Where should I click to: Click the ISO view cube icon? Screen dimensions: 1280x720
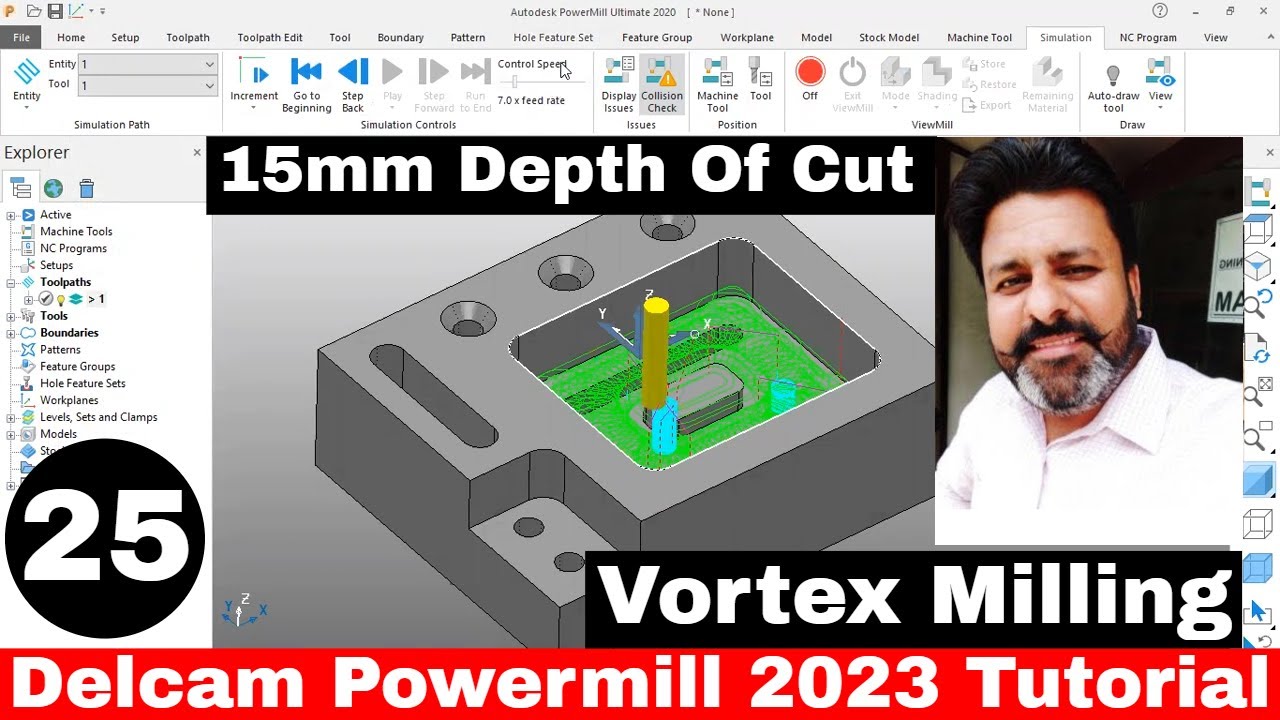coord(1258,268)
